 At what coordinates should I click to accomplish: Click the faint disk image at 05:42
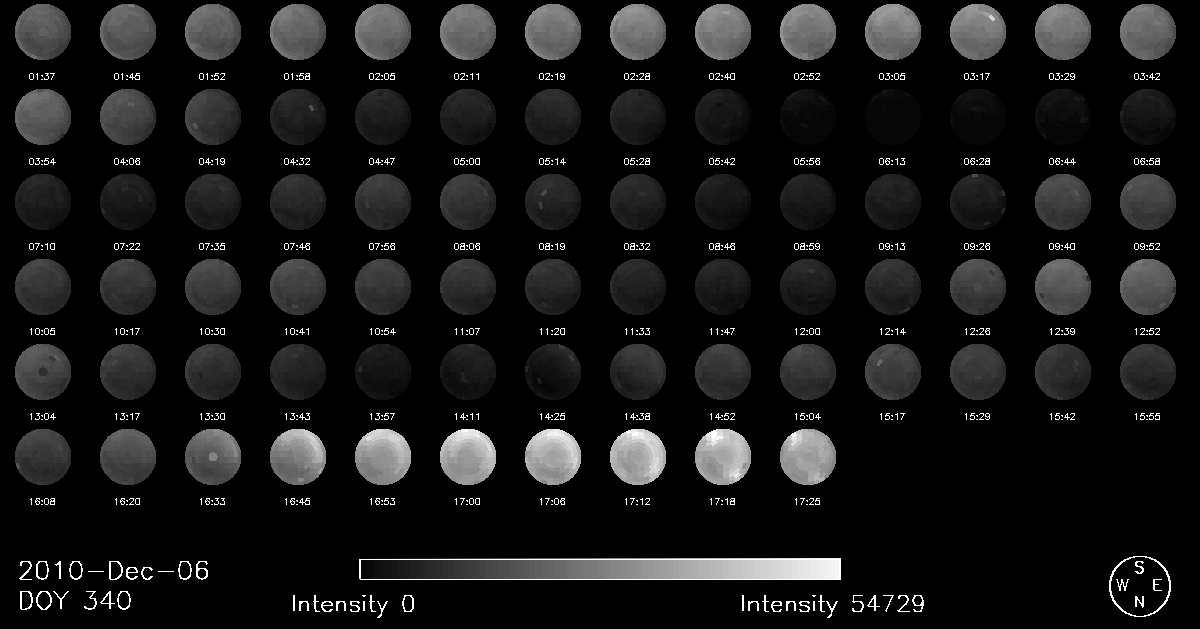tap(723, 116)
